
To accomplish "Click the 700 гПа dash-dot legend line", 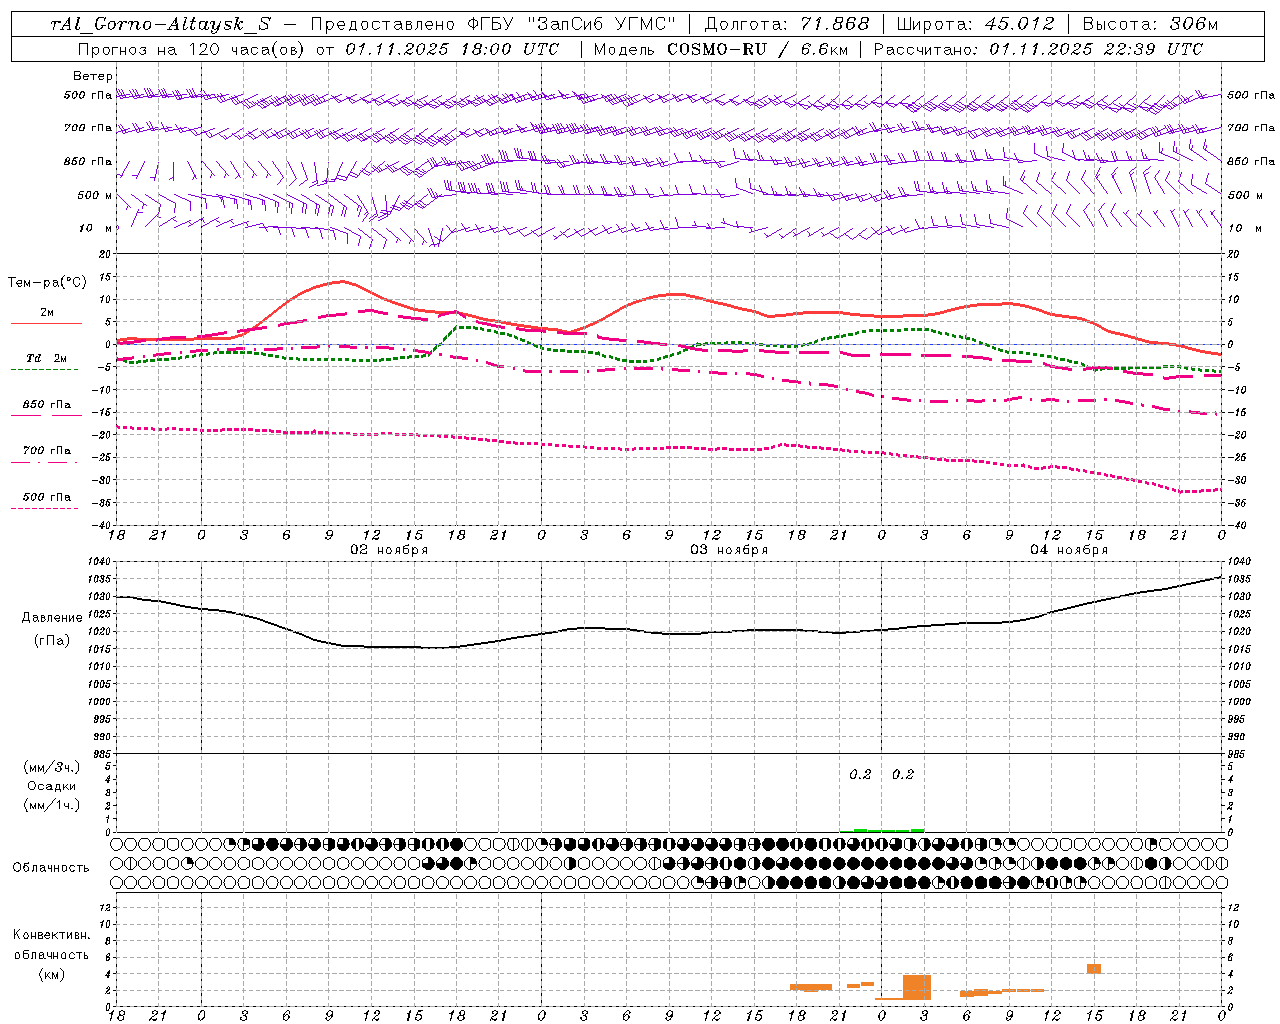I will click(x=46, y=462).
